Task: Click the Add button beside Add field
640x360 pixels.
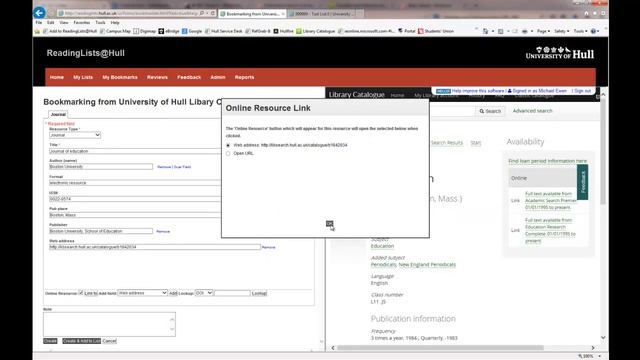Action: tap(173, 293)
